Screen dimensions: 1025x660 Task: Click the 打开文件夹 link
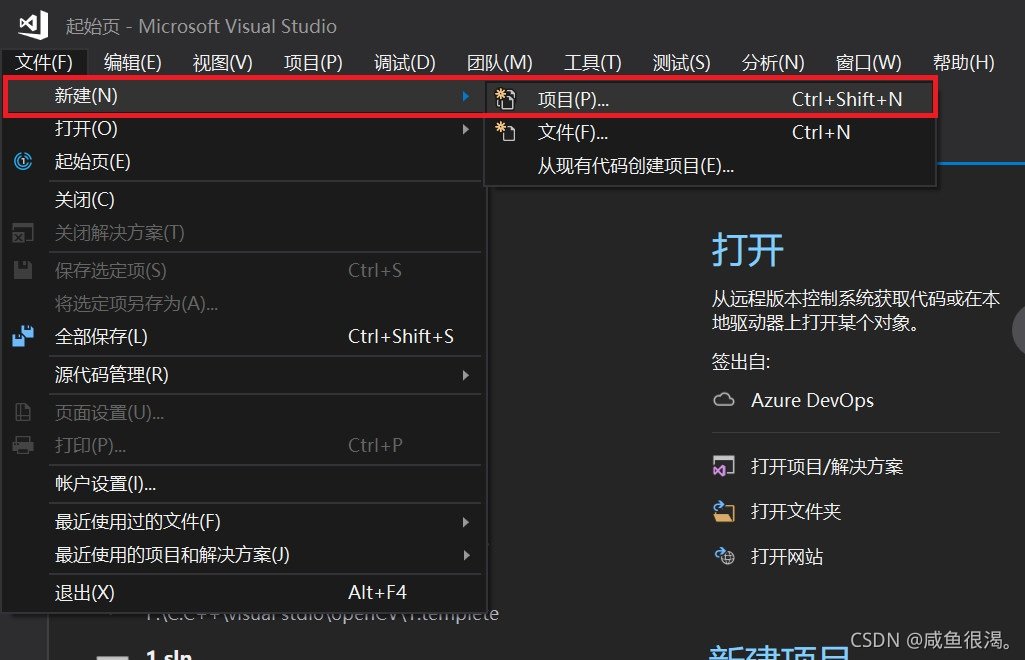tap(796, 511)
